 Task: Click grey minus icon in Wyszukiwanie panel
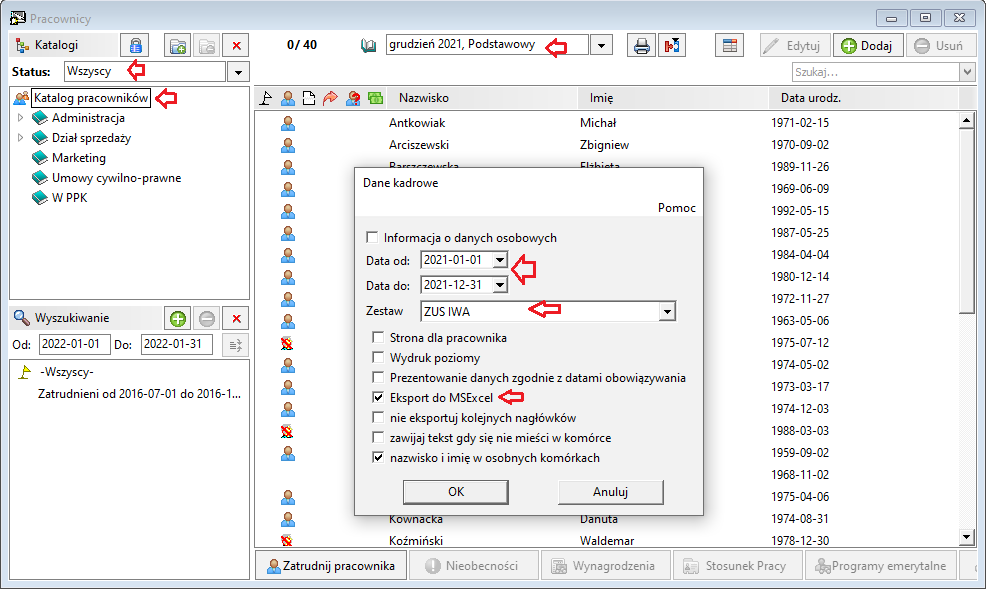pos(207,319)
